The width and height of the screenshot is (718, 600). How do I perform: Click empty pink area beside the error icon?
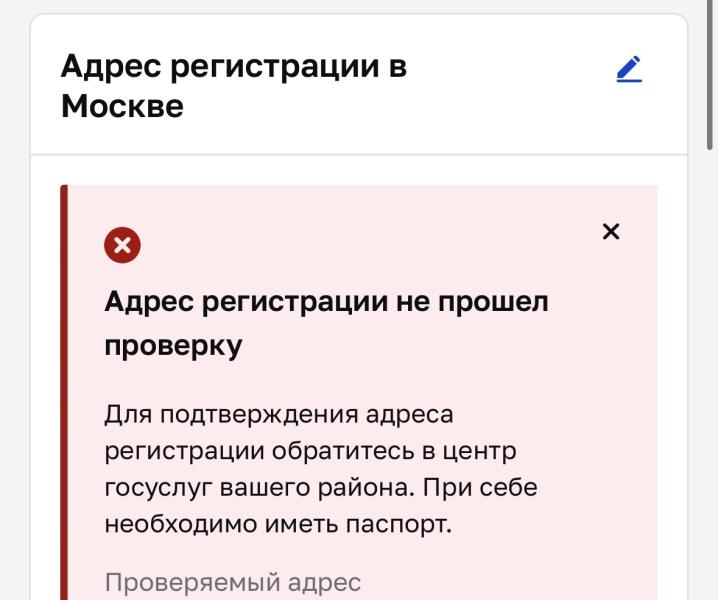point(366,245)
